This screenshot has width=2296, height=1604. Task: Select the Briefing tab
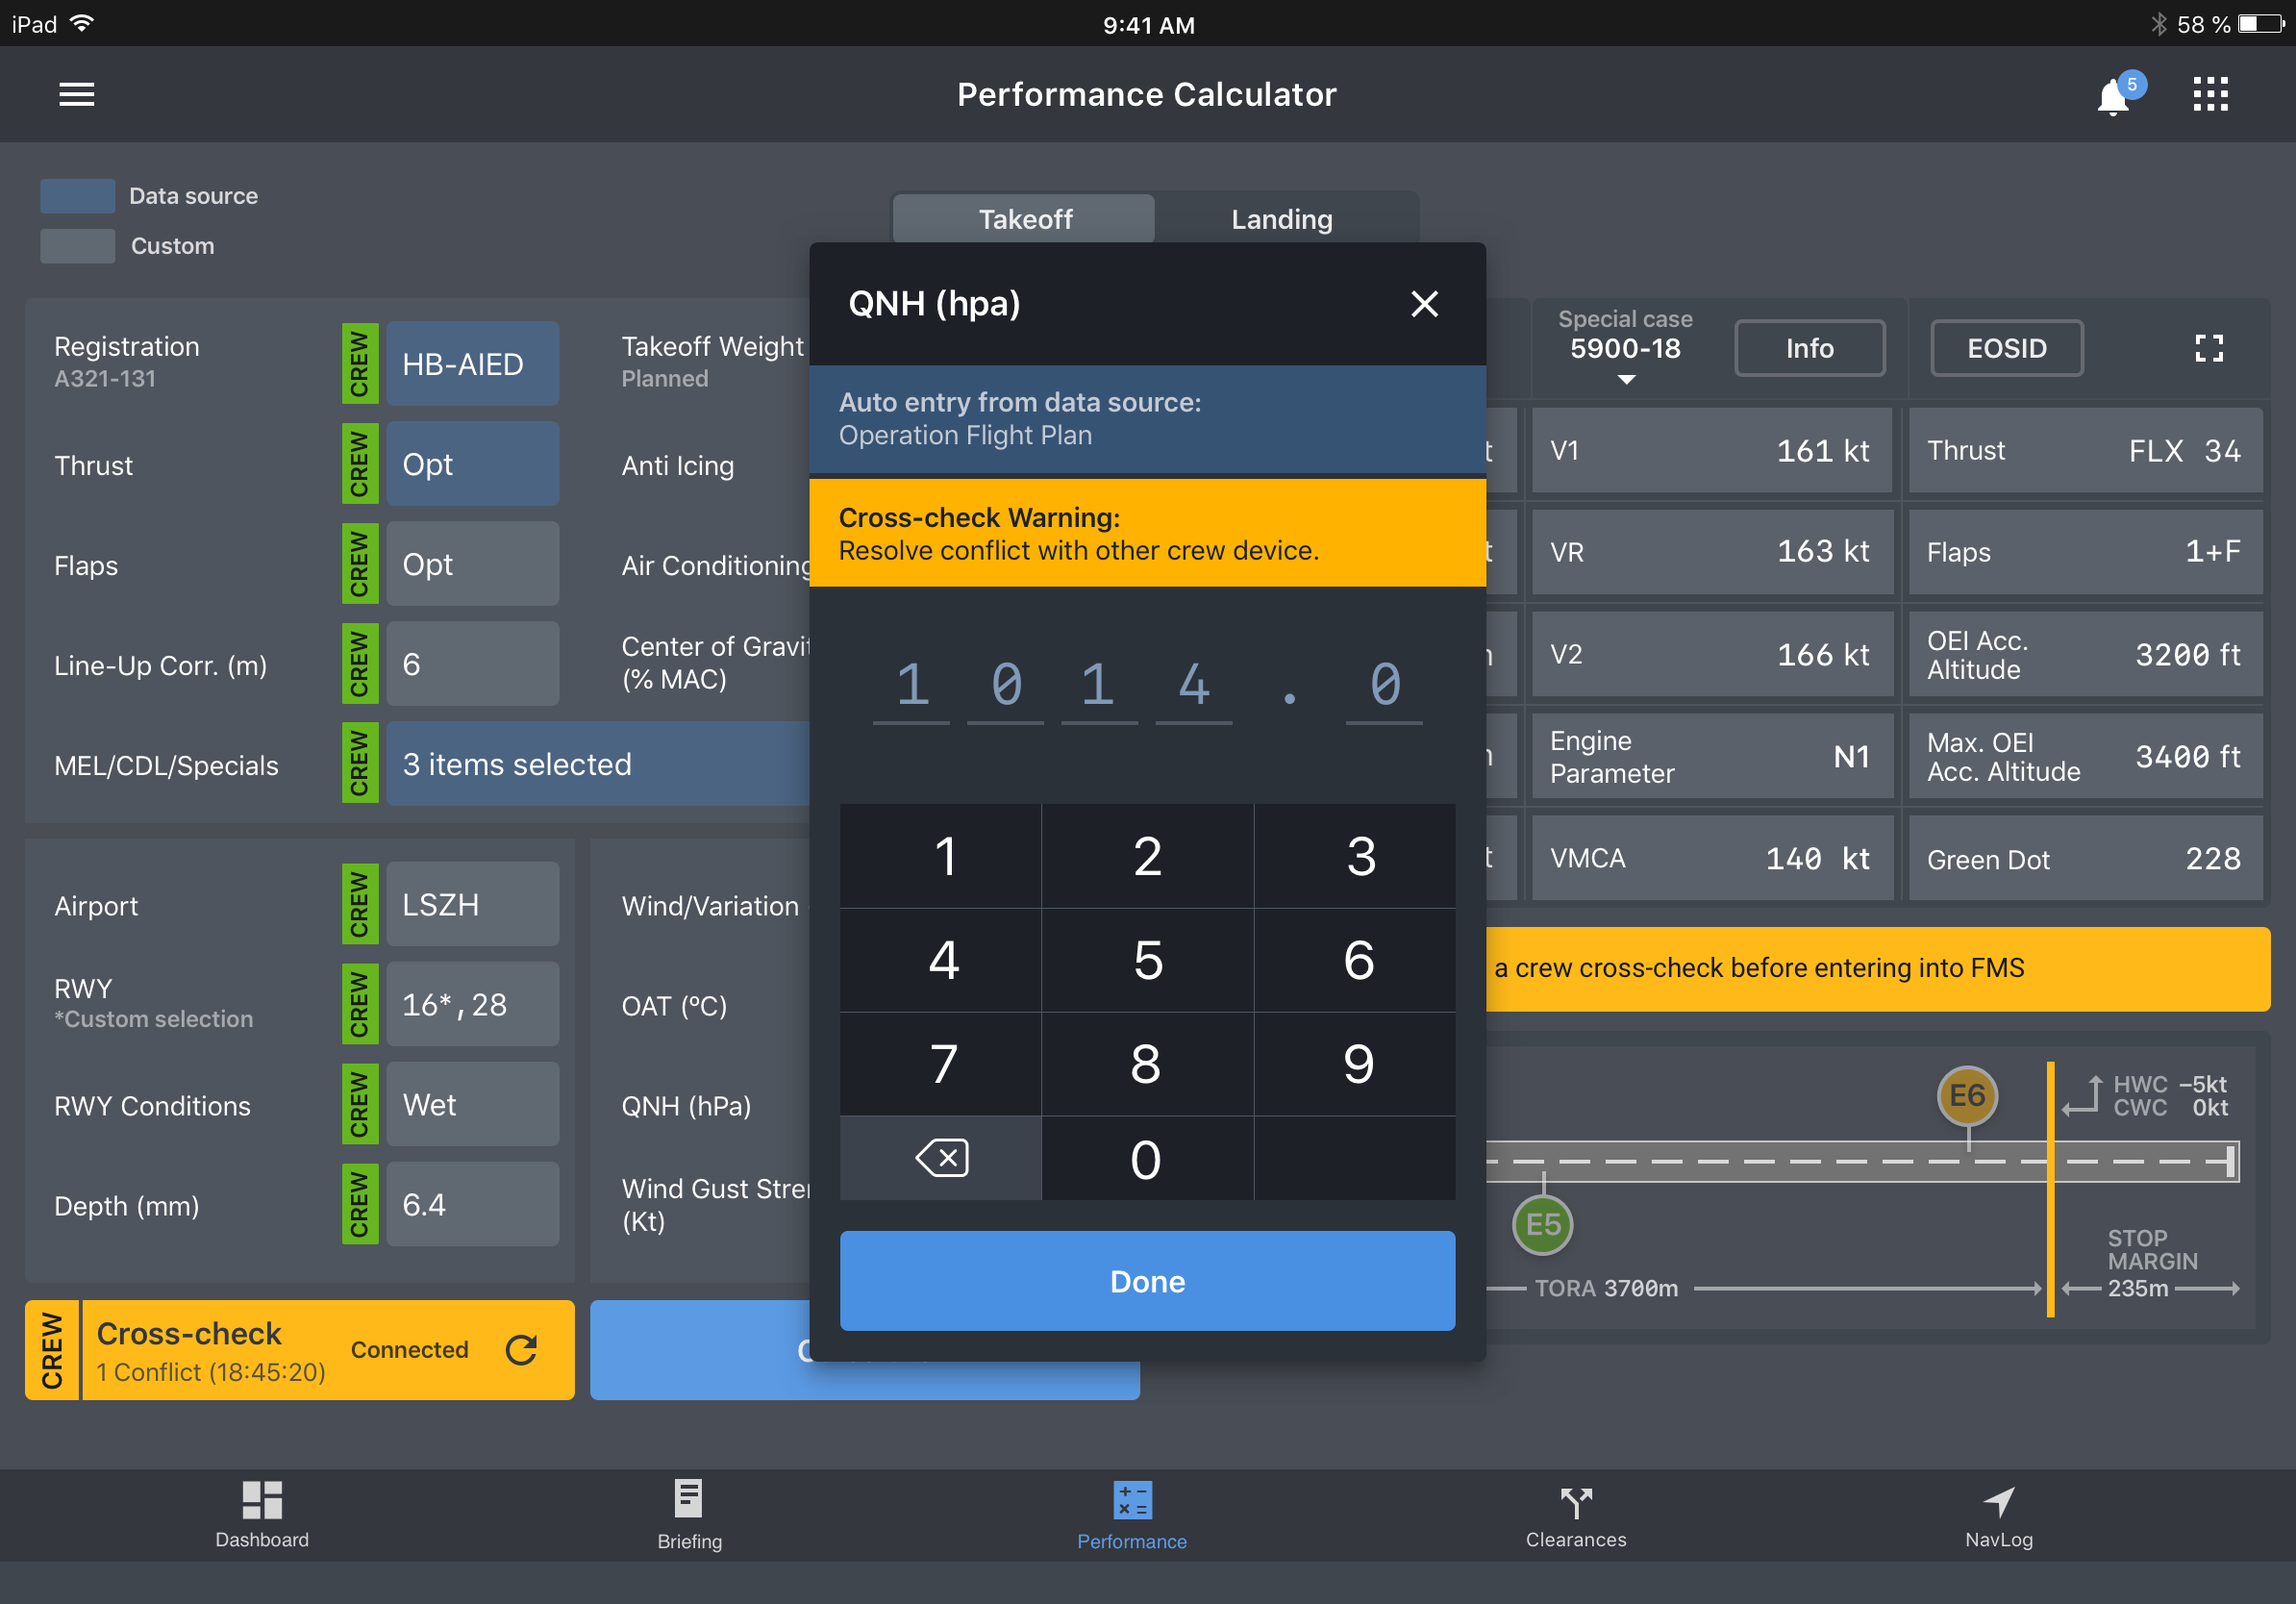[689, 1514]
